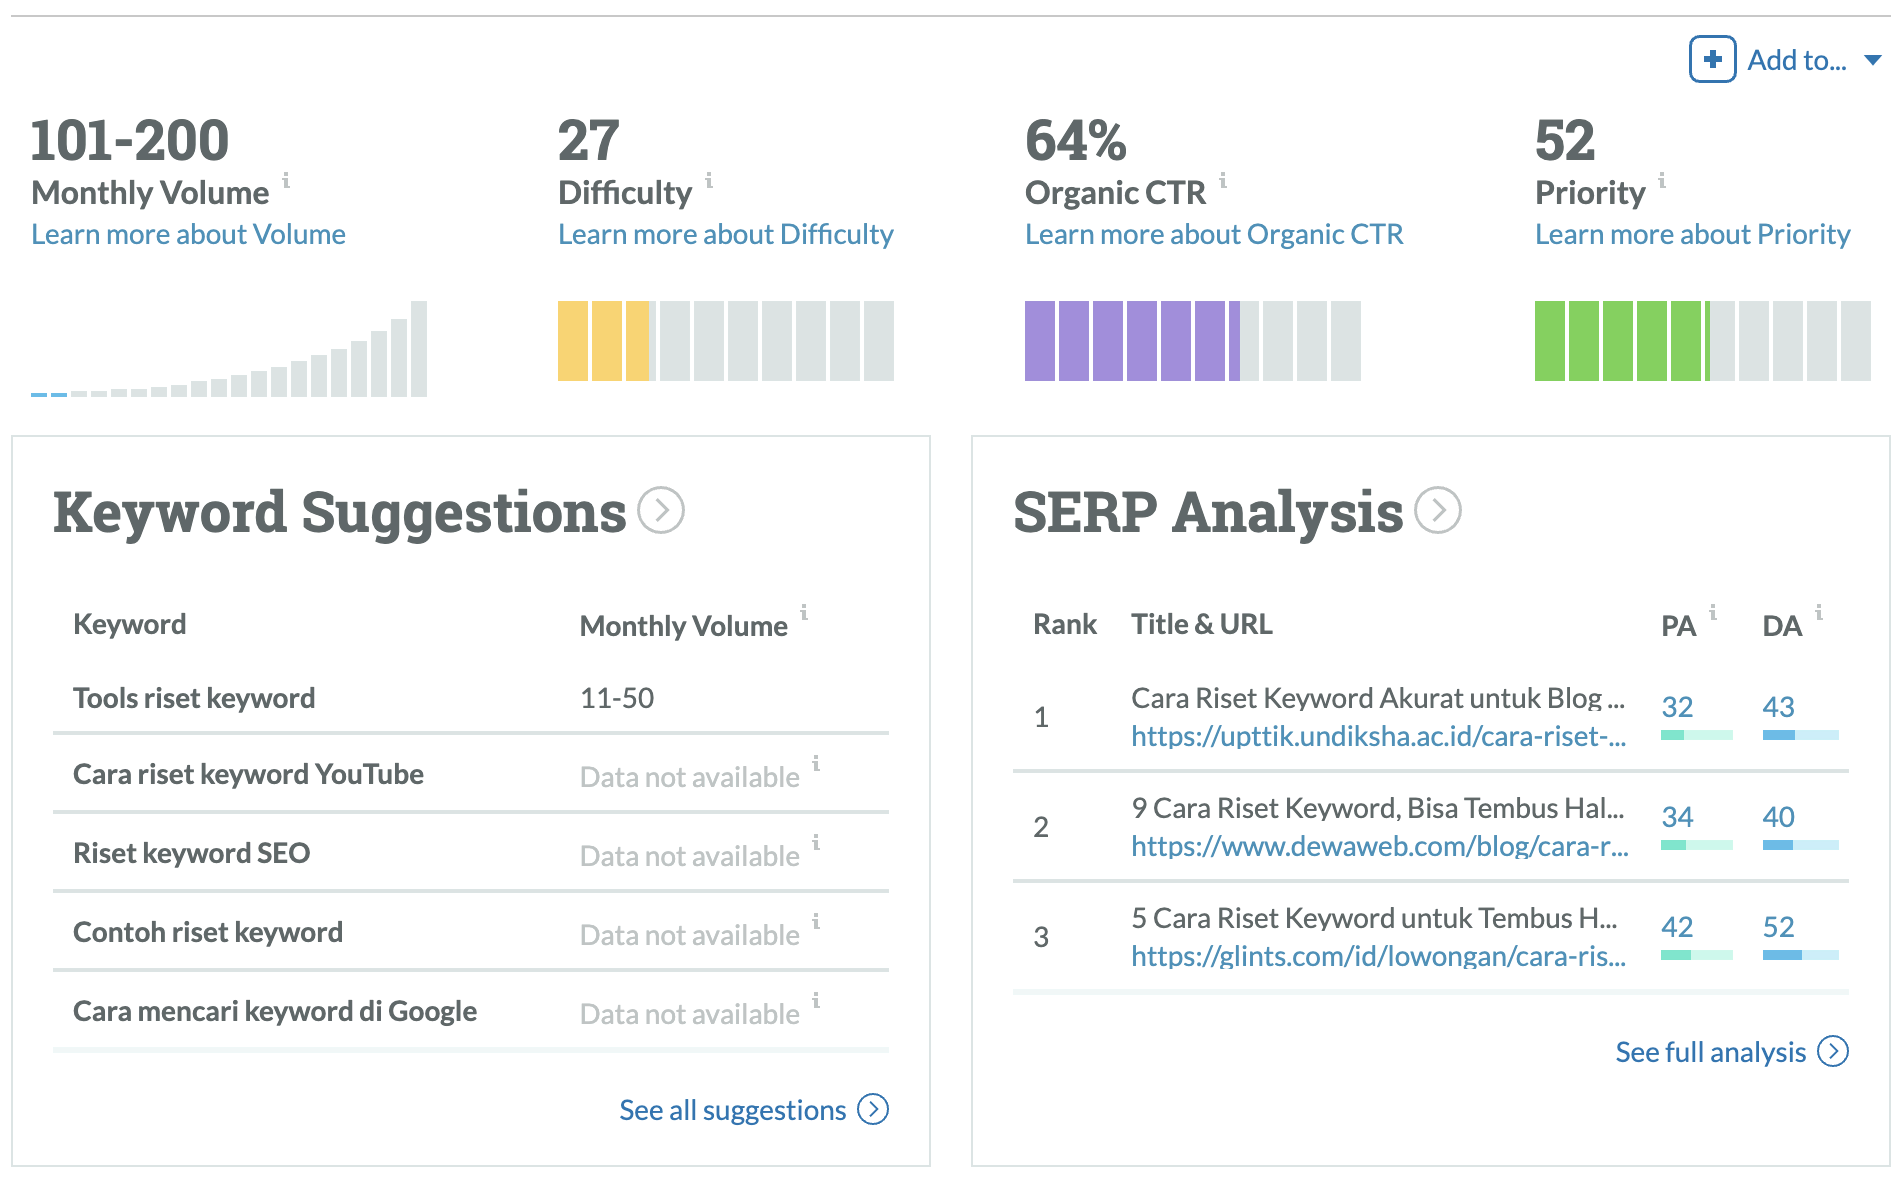Click the info icon beside Difficulty score
Viewport: 1904px width, 1182px height.
[709, 182]
